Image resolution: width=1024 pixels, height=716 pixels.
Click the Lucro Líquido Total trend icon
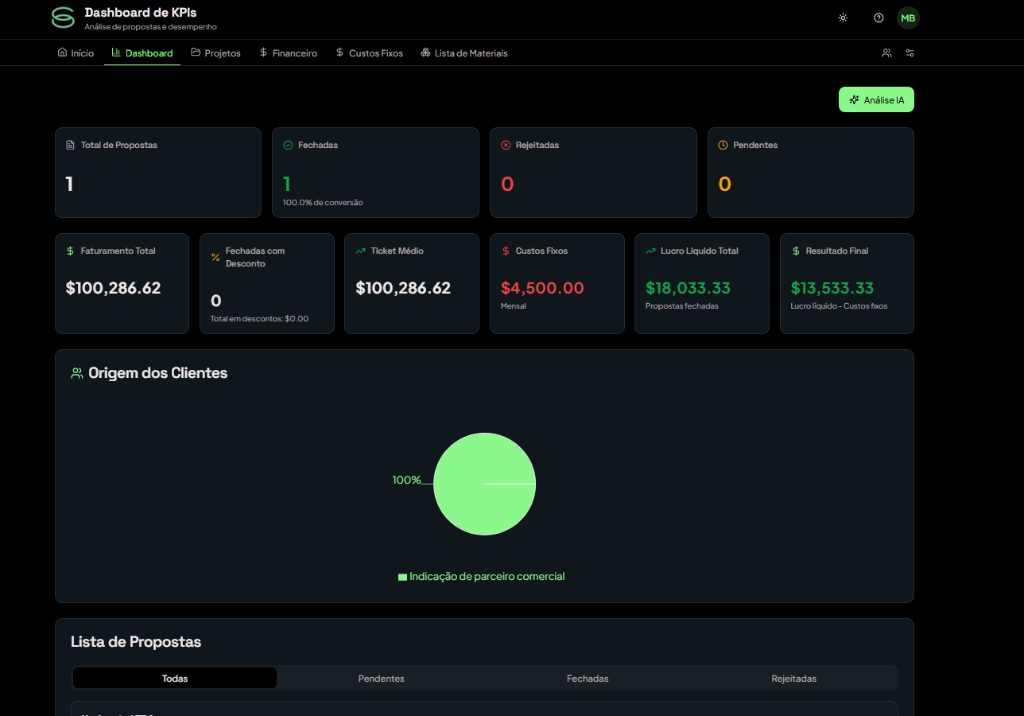pyautogui.click(x=650, y=251)
